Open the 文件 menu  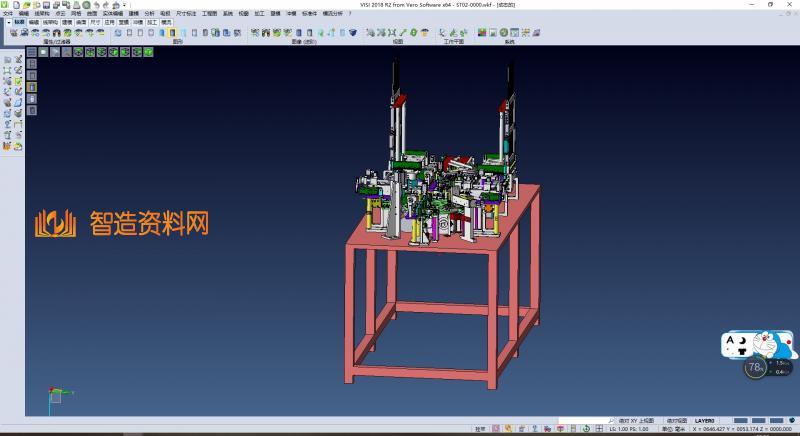pyautogui.click(x=8, y=13)
